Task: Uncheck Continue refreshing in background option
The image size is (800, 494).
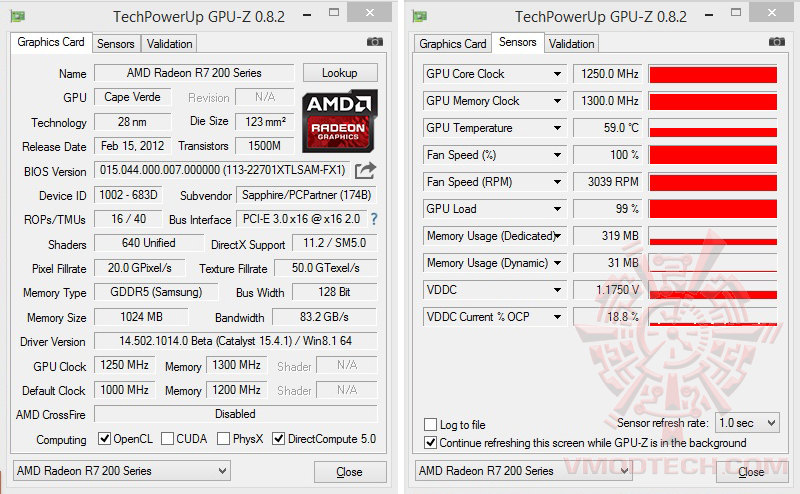Action: (x=431, y=442)
